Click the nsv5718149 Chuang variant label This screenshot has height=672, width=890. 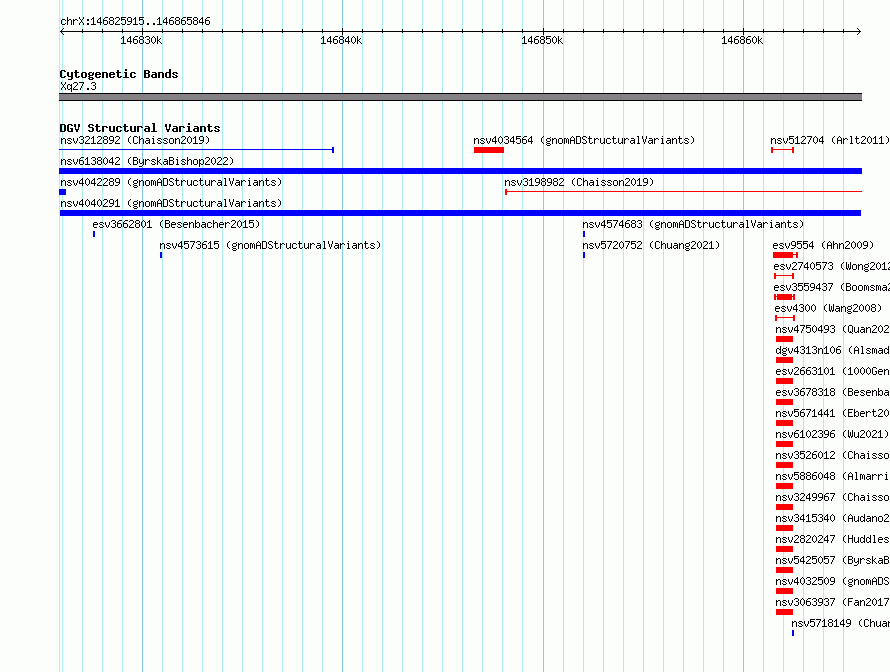(841, 623)
